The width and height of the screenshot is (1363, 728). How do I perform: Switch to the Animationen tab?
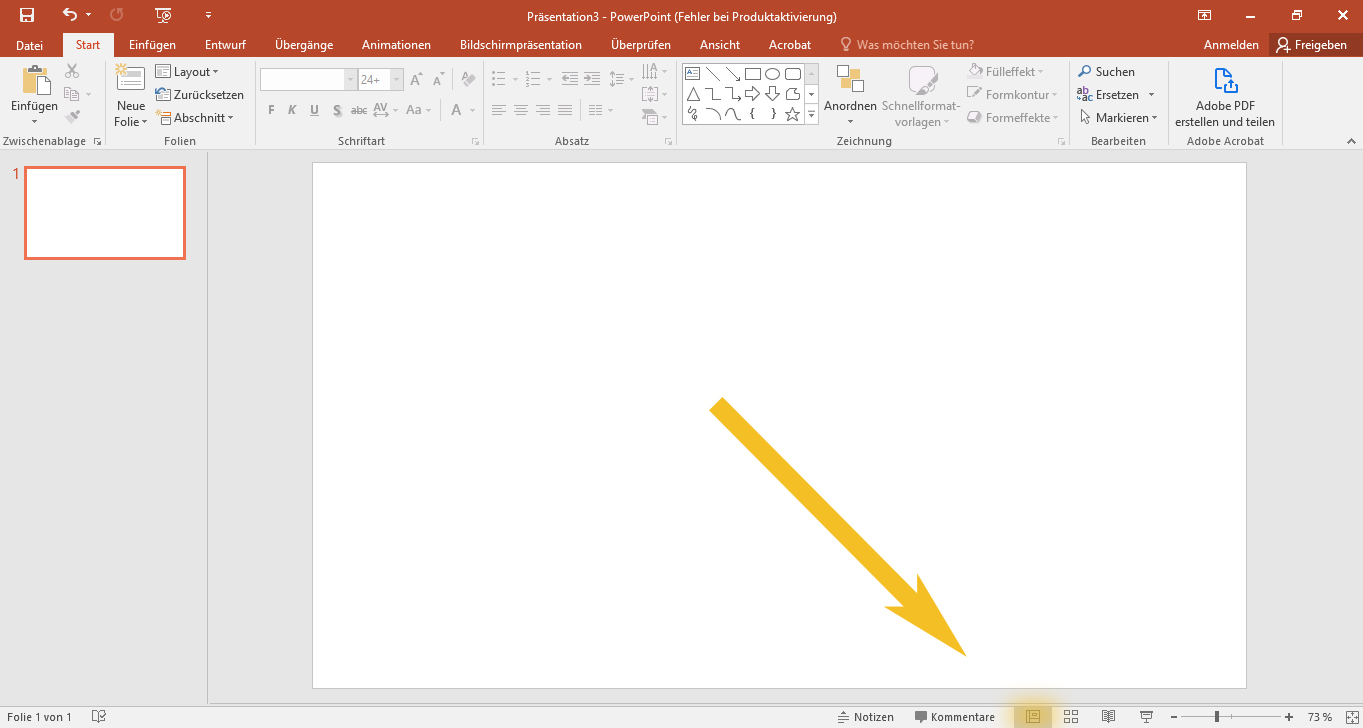396,45
